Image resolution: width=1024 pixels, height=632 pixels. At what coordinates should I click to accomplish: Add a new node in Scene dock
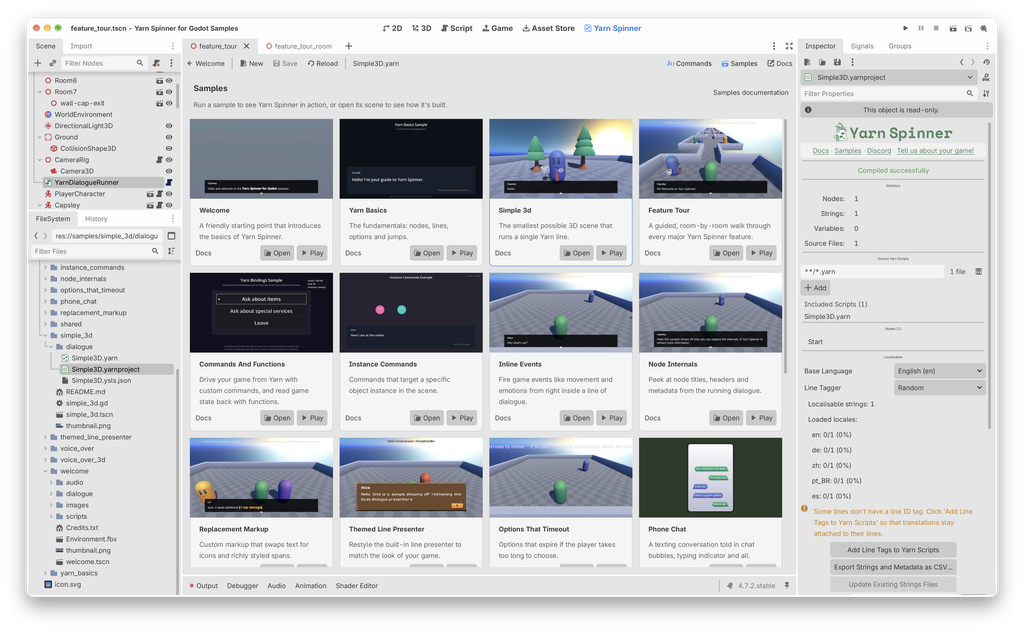coord(37,63)
